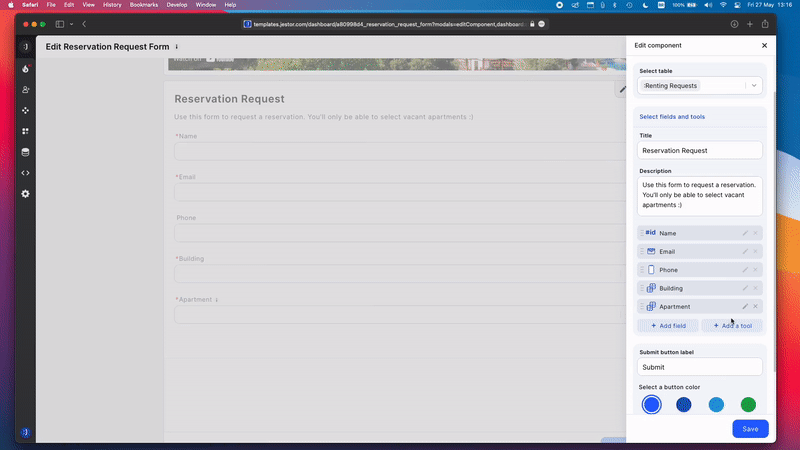Click the Safari share icon
The height and width of the screenshot is (450, 800).
[765, 24]
